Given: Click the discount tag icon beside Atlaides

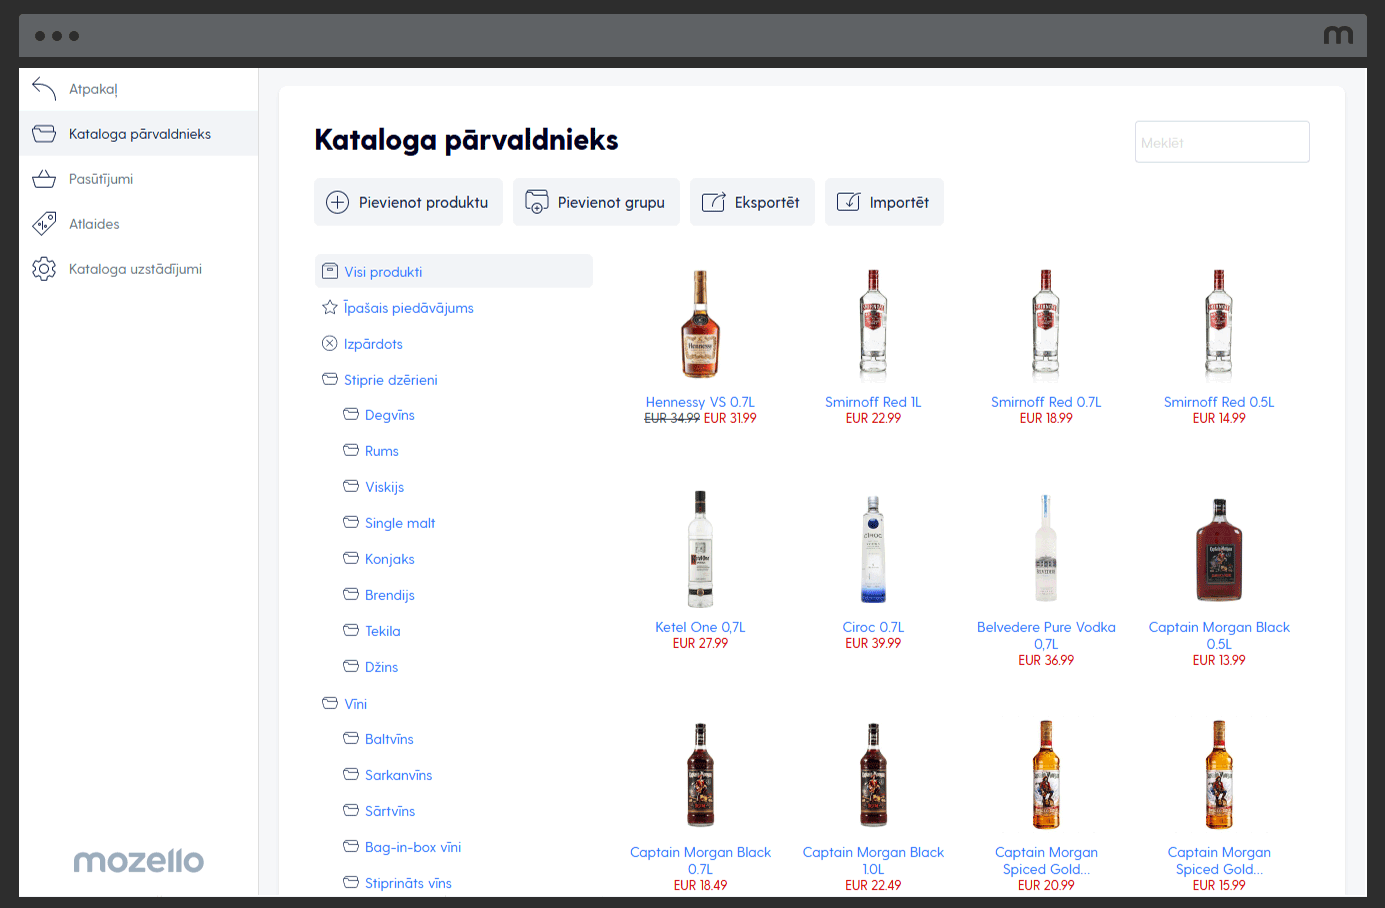Looking at the screenshot, I should [x=44, y=224].
